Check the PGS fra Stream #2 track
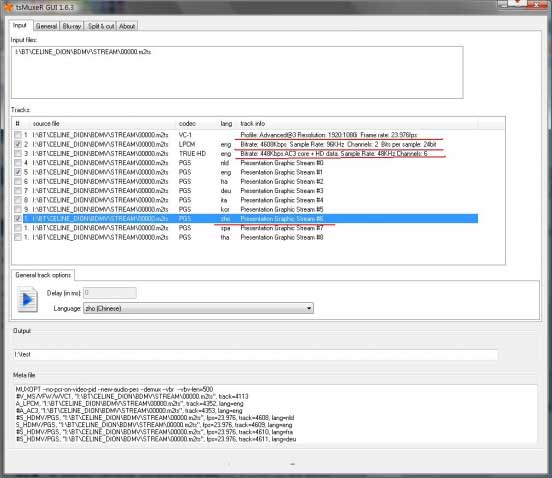This screenshot has width=552, height=478. point(18,181)
